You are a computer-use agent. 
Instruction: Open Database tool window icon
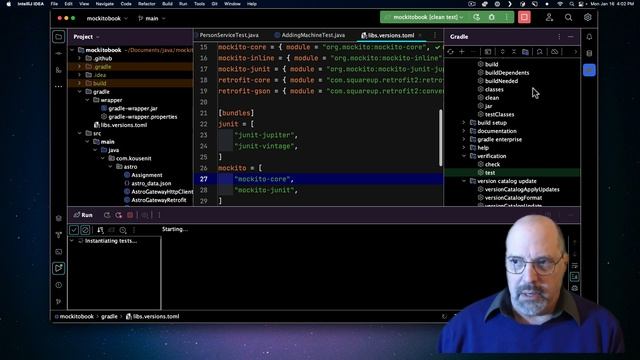click(x=589, y=53)
